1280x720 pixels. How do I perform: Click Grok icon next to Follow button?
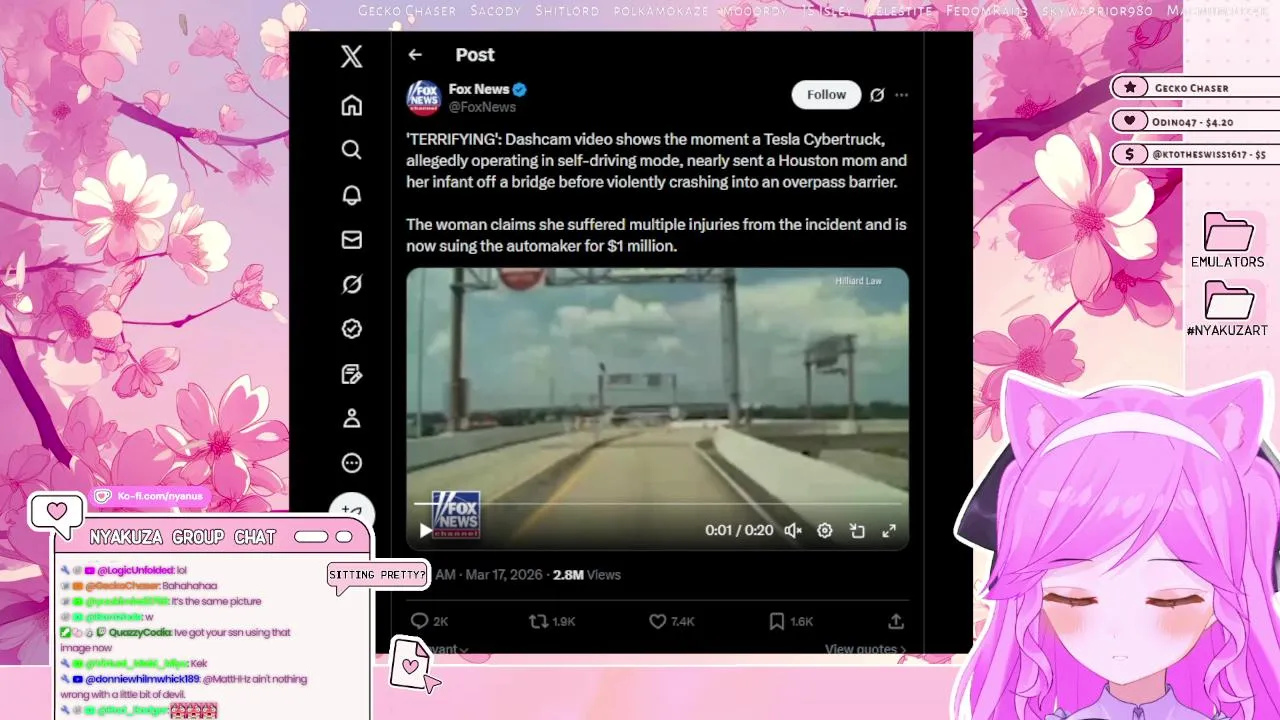click(x=877, y=95)
